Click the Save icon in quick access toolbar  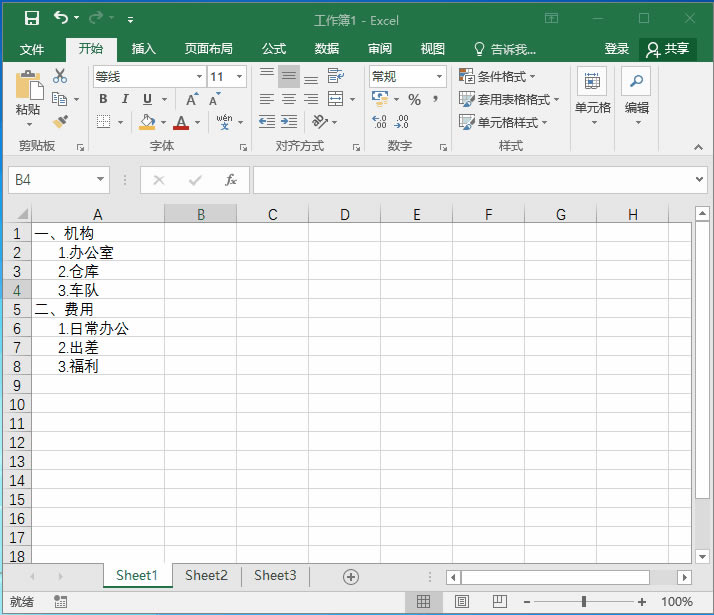[32, 18]
